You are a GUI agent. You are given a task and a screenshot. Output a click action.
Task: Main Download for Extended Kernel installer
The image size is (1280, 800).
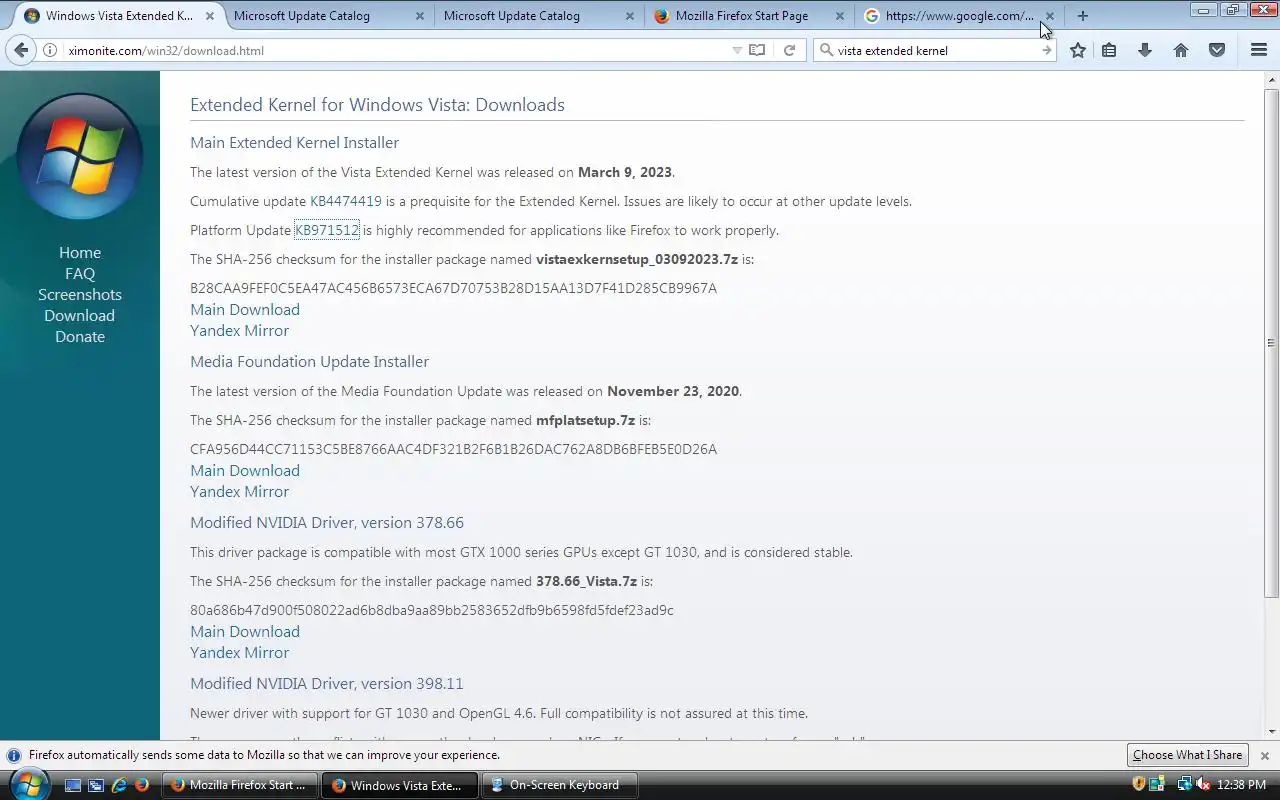coord(245,309)
